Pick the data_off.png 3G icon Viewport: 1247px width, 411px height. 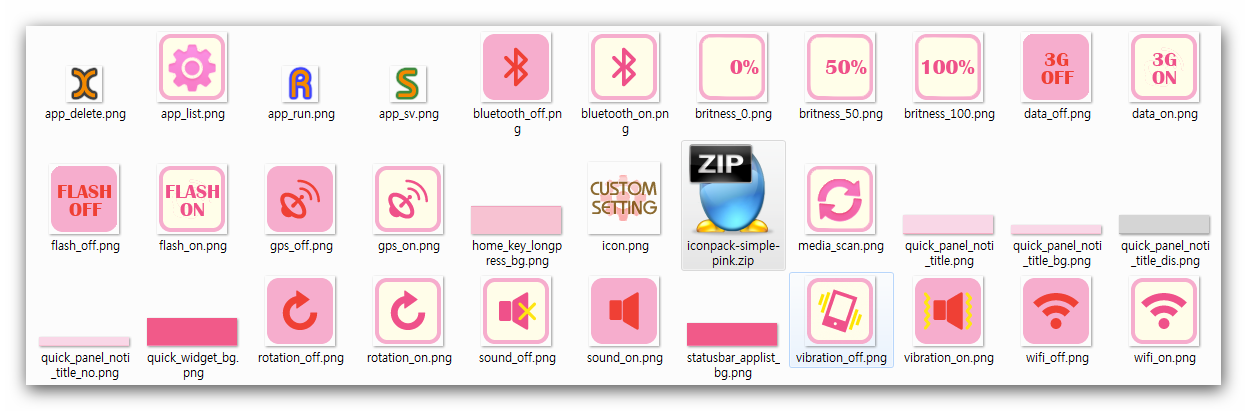tap(1056, 68)
